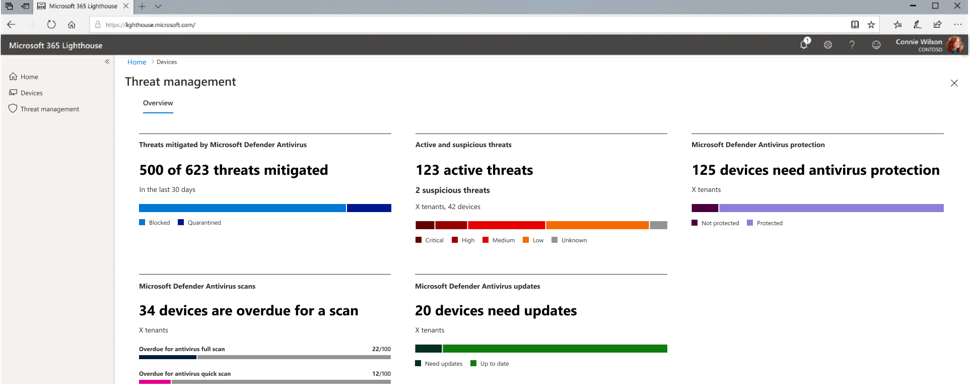Open Devices in the left navigation

point(32,93)
